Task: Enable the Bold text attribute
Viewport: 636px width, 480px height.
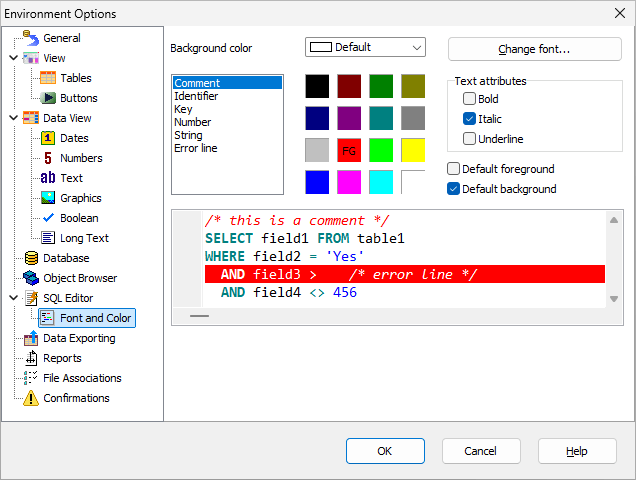Action: pyautogui.click(x=469, y=99)
